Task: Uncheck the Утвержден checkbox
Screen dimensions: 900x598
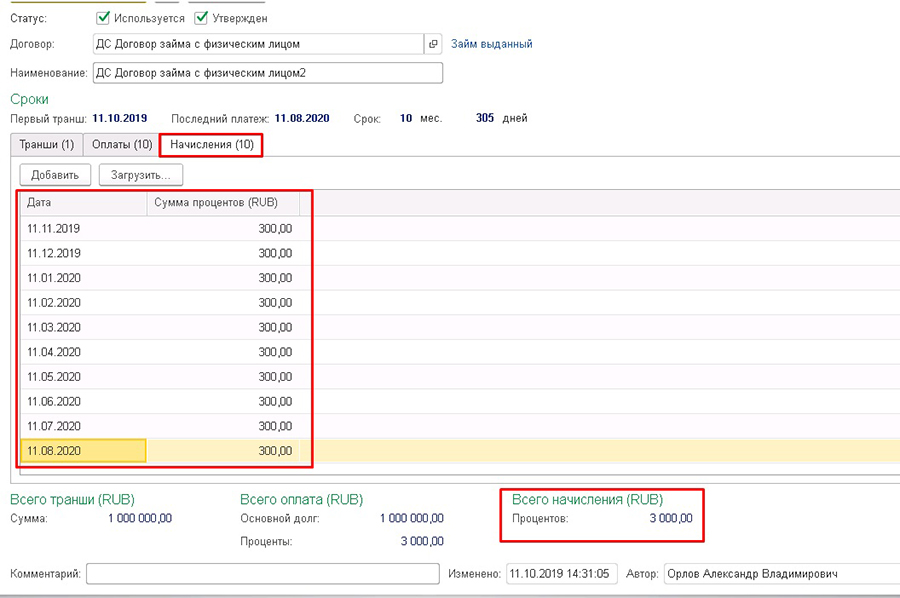Action: click(x=202, y=18)
